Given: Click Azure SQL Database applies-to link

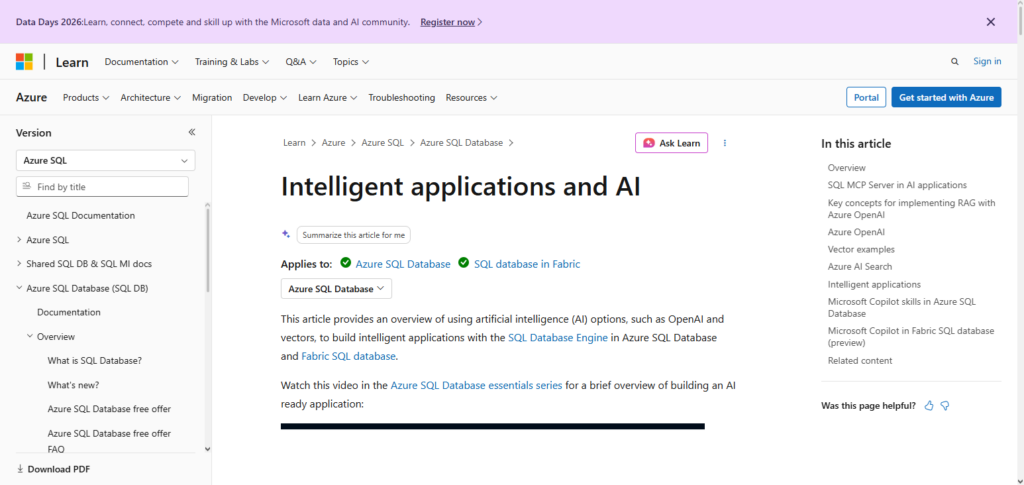Looking at the screenshot, I should click(x=403, y=264).
